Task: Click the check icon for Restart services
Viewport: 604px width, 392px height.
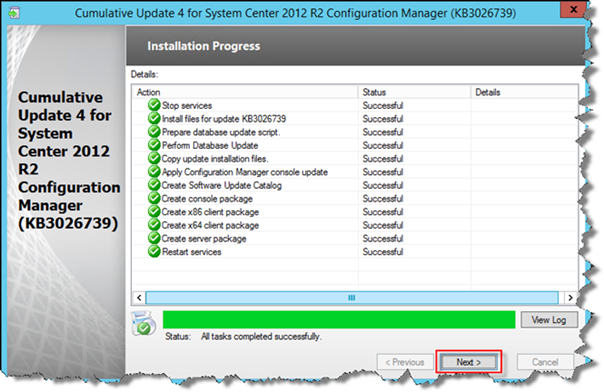Action: (154, 251)
